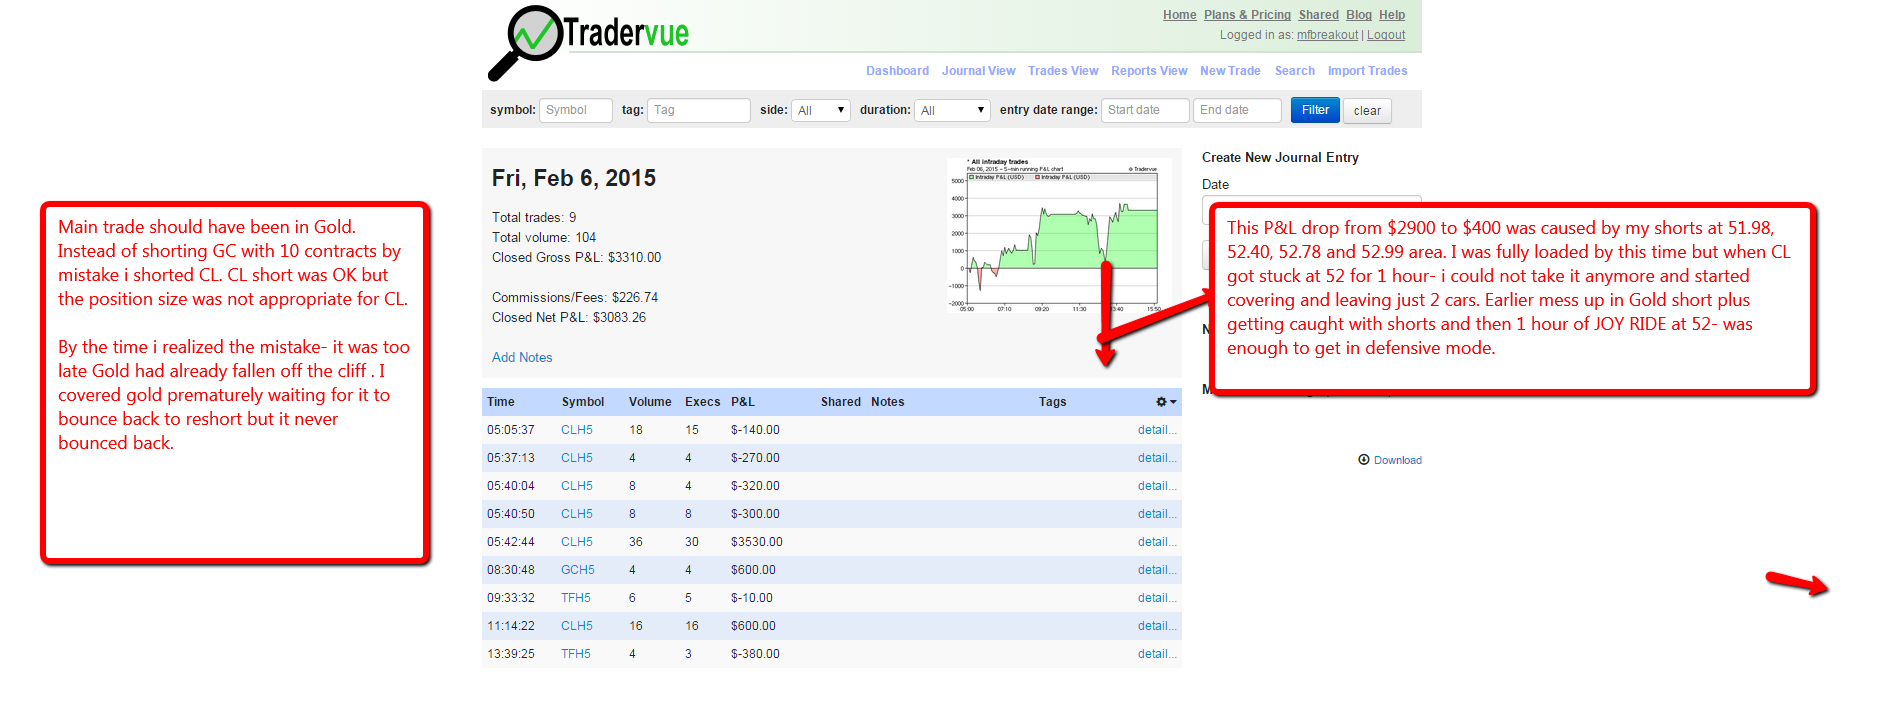Click the Time column header

501,402
